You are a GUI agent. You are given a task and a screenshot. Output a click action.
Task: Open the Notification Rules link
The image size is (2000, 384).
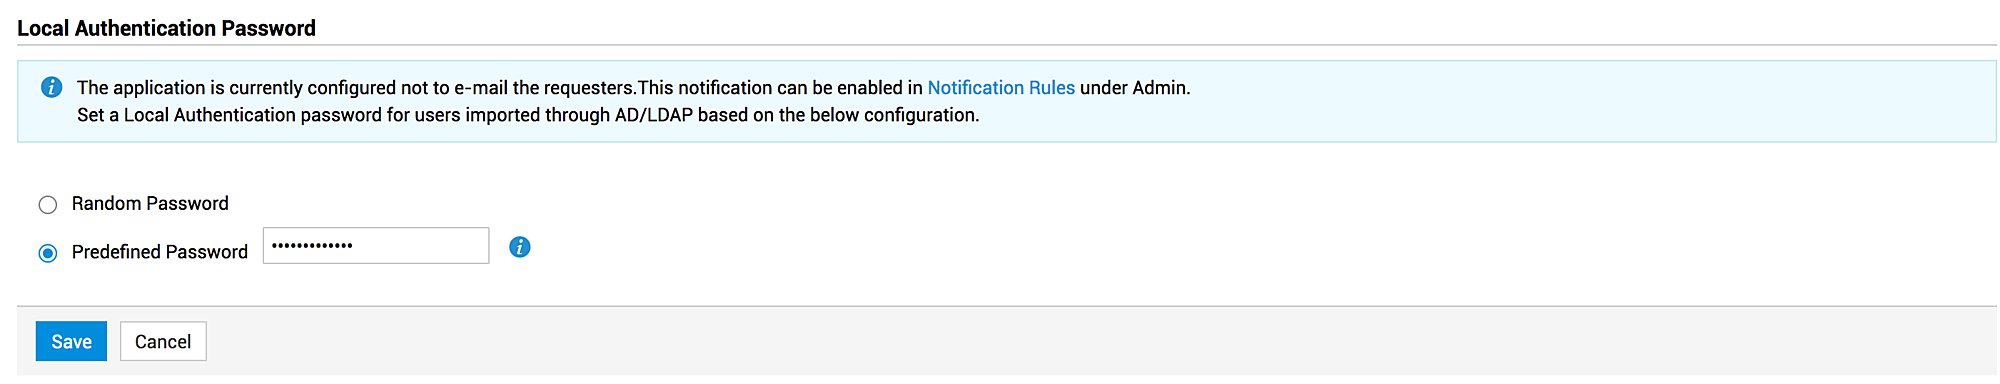coord(1001,88)
